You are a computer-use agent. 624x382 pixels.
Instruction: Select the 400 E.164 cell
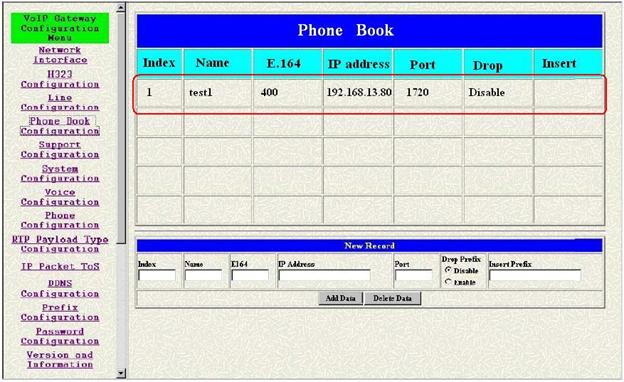[288, 93]
